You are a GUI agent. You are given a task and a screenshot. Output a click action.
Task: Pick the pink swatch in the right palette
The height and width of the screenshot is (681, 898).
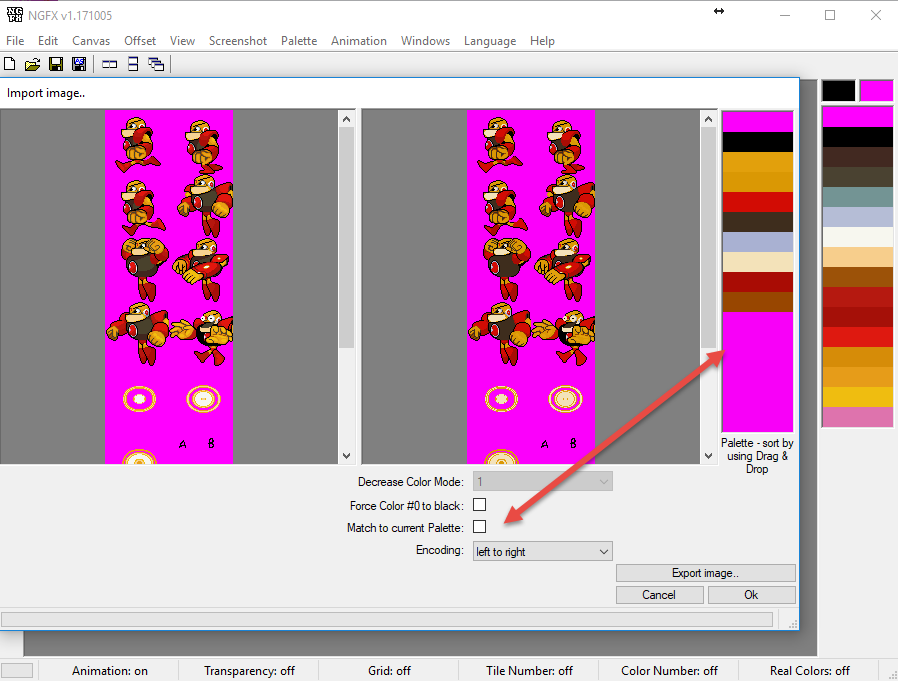point(857,417)
